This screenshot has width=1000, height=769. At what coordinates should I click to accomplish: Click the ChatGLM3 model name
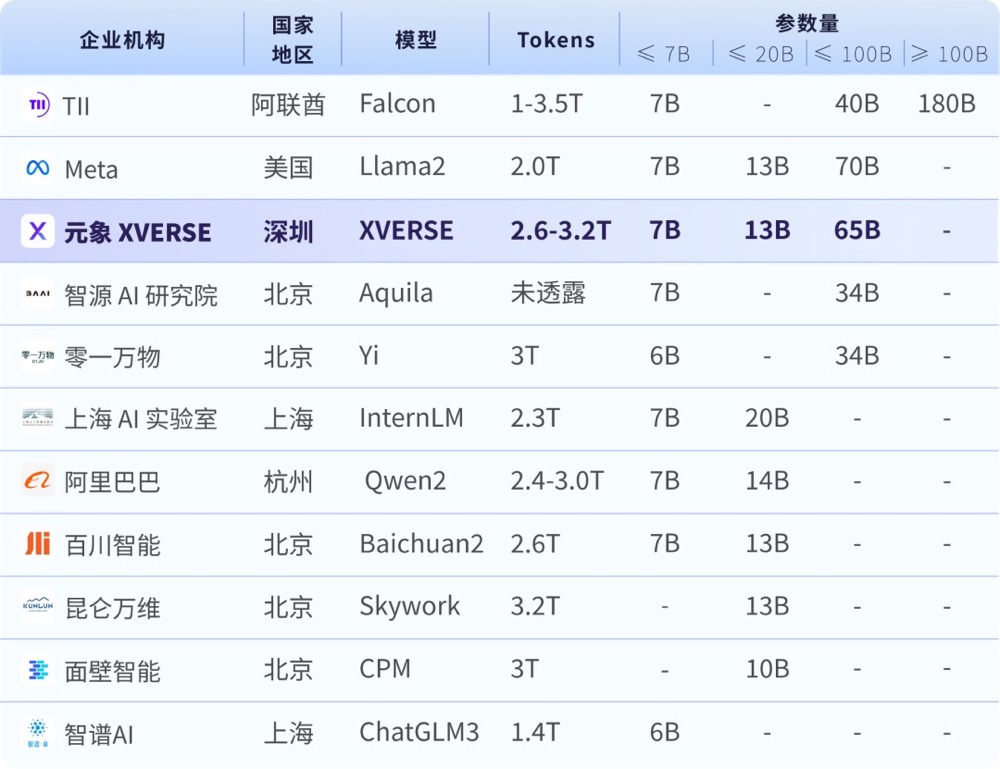pyautogui.click(x=419, y=733)
